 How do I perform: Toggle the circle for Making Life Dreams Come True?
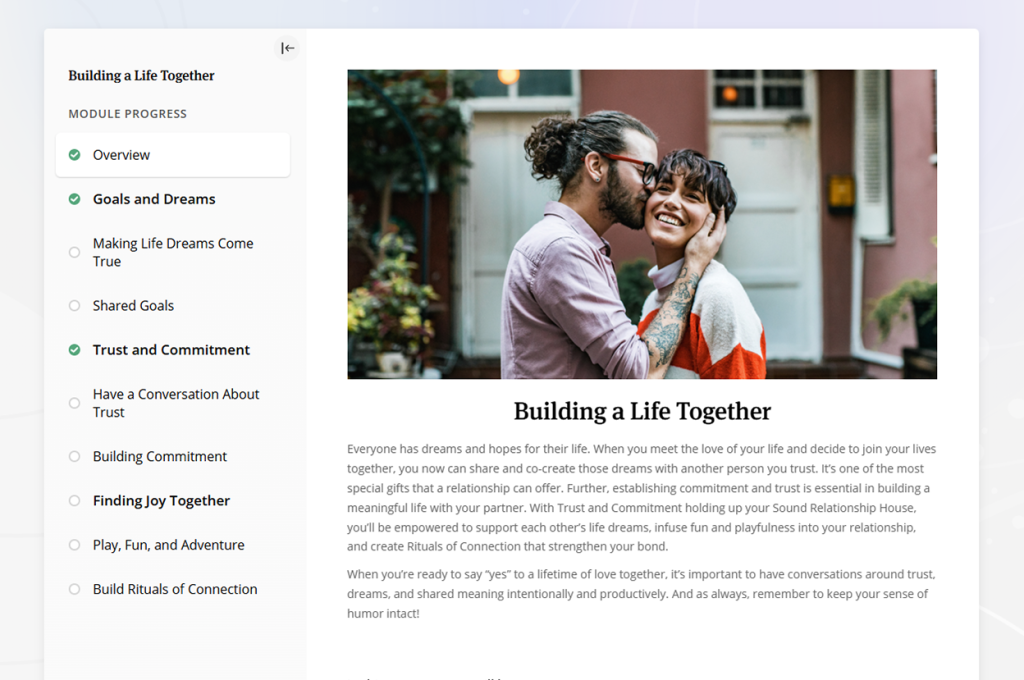point(74,252)
